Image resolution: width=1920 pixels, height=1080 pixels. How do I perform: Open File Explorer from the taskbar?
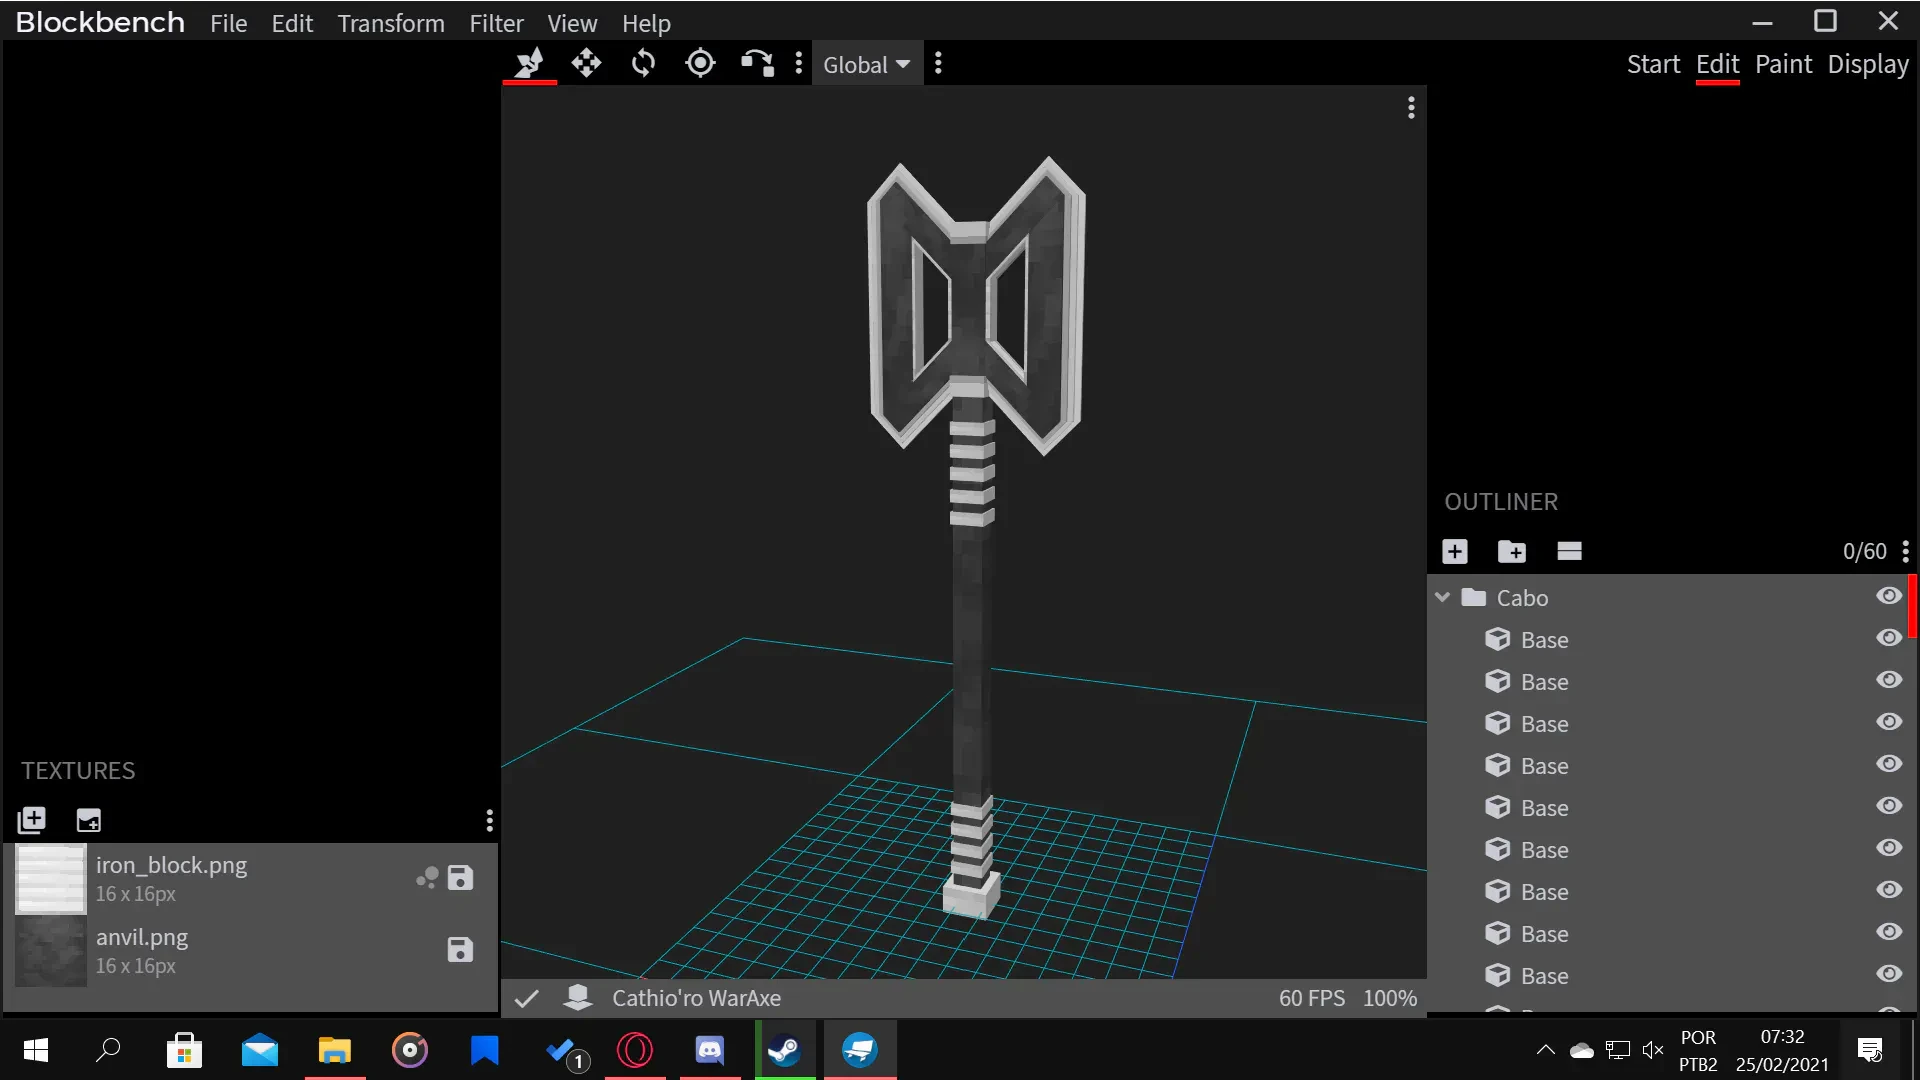click(335, 1050)
